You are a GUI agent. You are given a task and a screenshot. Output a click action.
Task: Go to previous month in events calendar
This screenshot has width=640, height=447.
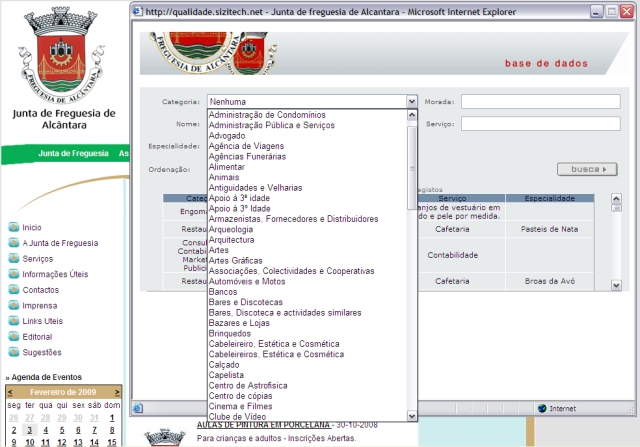pyautogui.click(x=12, y=392)
